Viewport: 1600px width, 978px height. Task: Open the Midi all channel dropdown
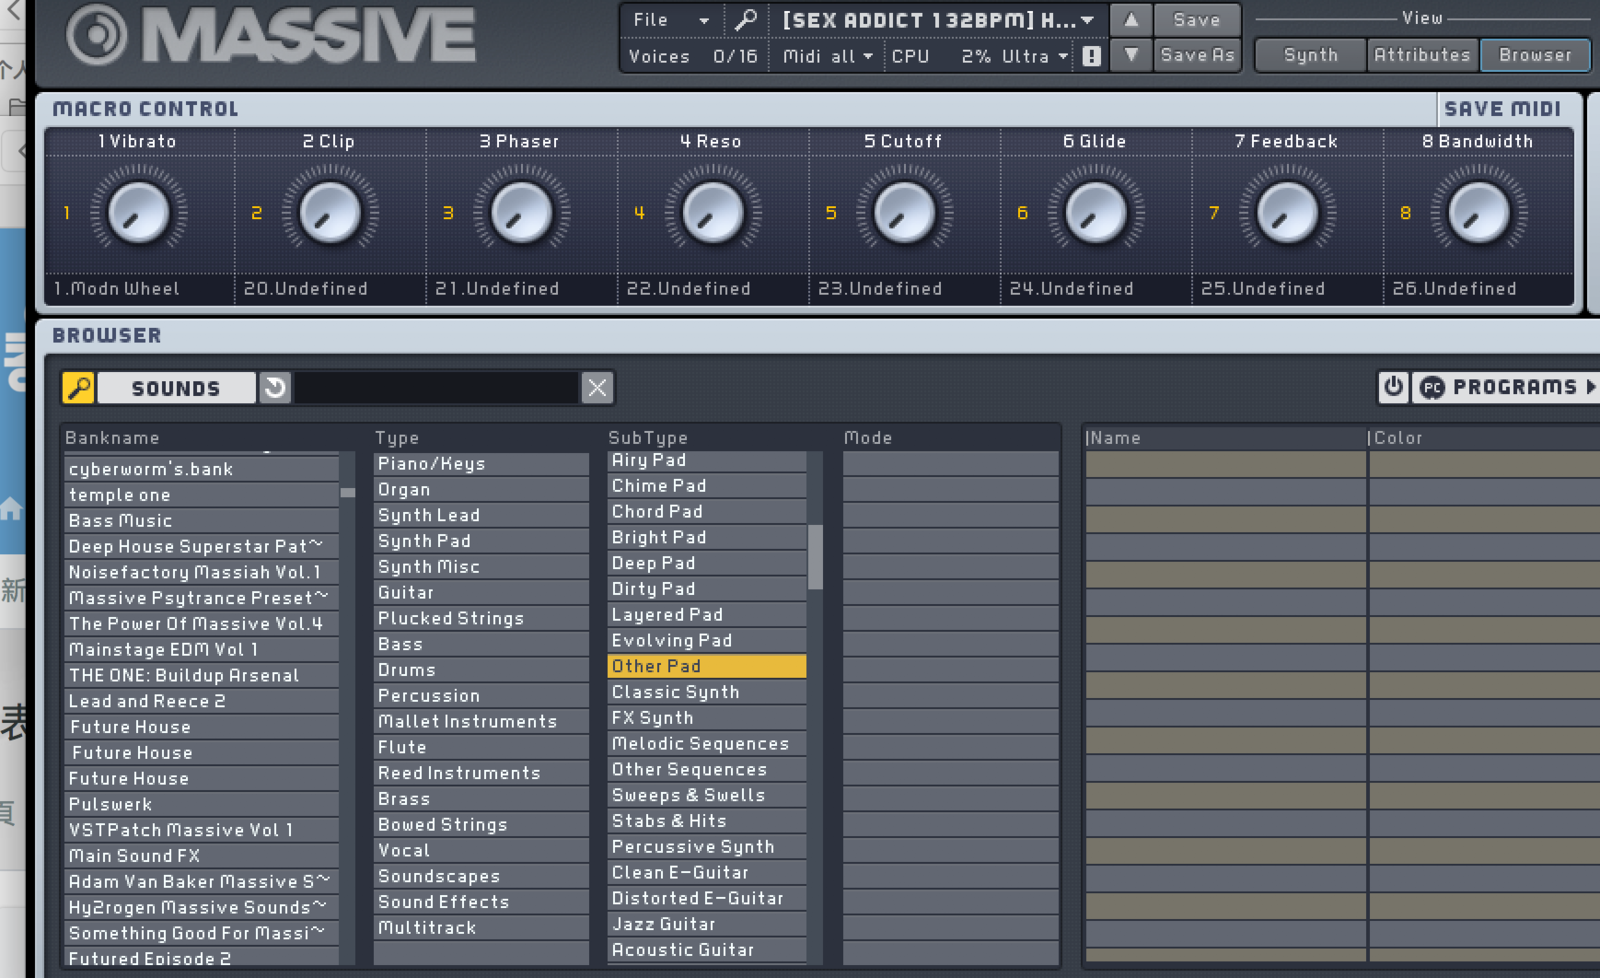[827, 57]
